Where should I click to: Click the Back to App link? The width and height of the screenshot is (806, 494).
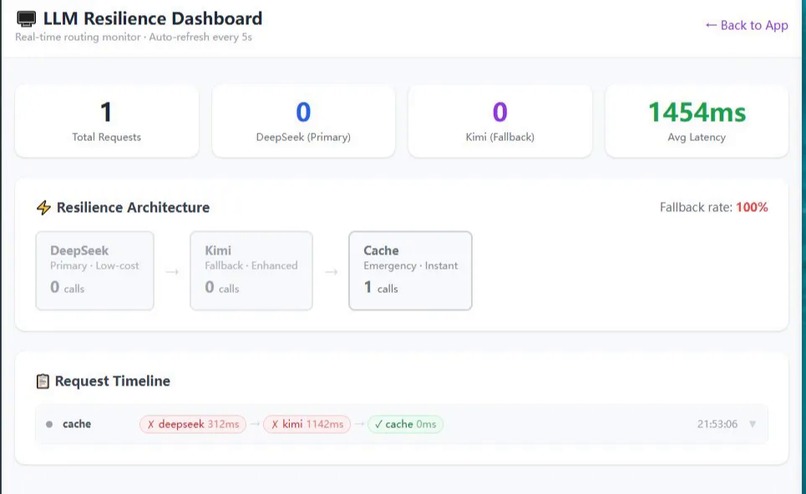(746, 25)
